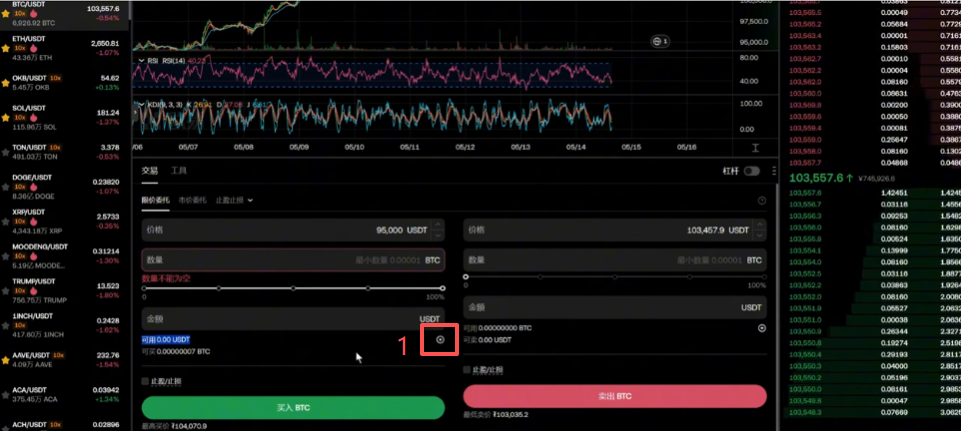Open the three-dot menu next to 杠杆

(x=774, y=171)
